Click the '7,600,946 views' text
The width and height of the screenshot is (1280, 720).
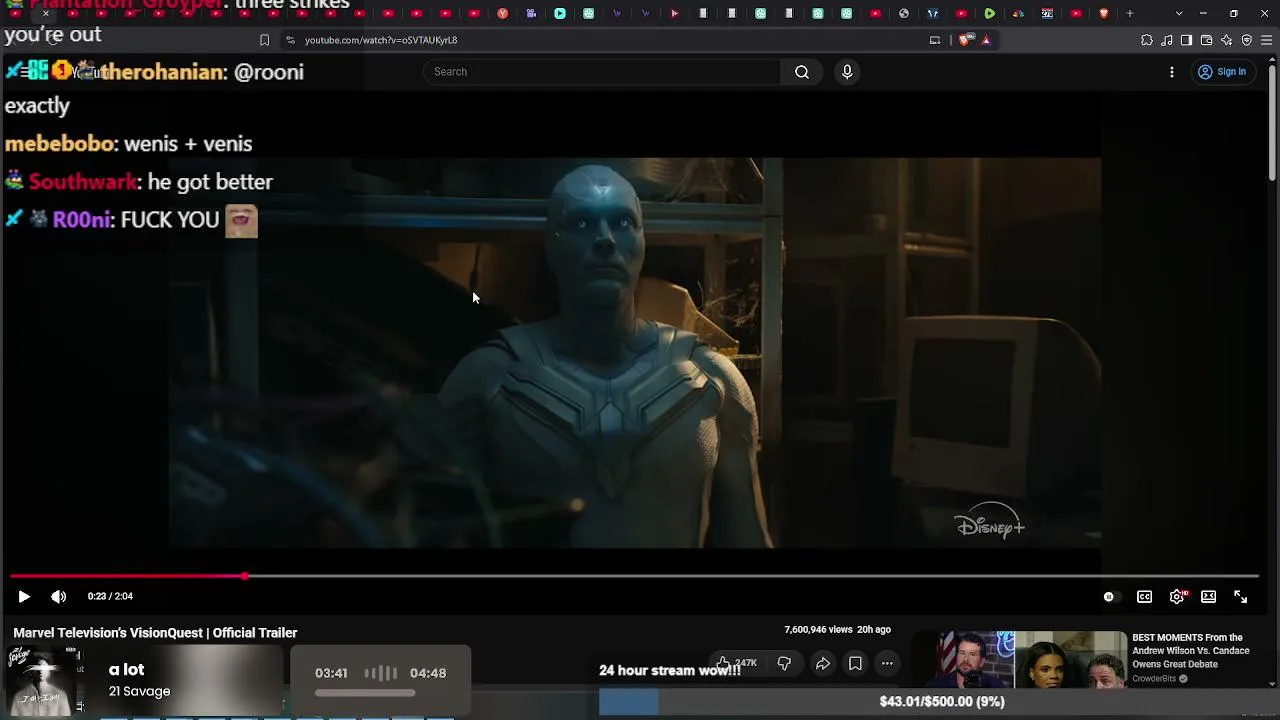pyautogui.click(x=818, y=630)
